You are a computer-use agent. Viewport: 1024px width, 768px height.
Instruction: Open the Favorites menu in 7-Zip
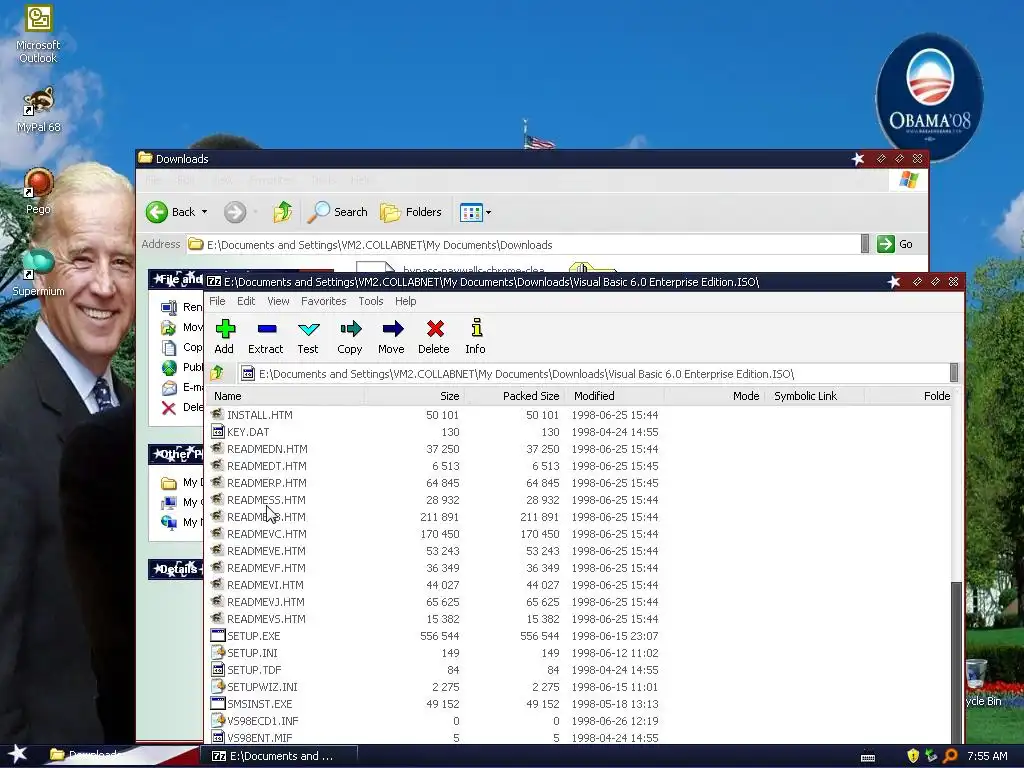(323, 301)
